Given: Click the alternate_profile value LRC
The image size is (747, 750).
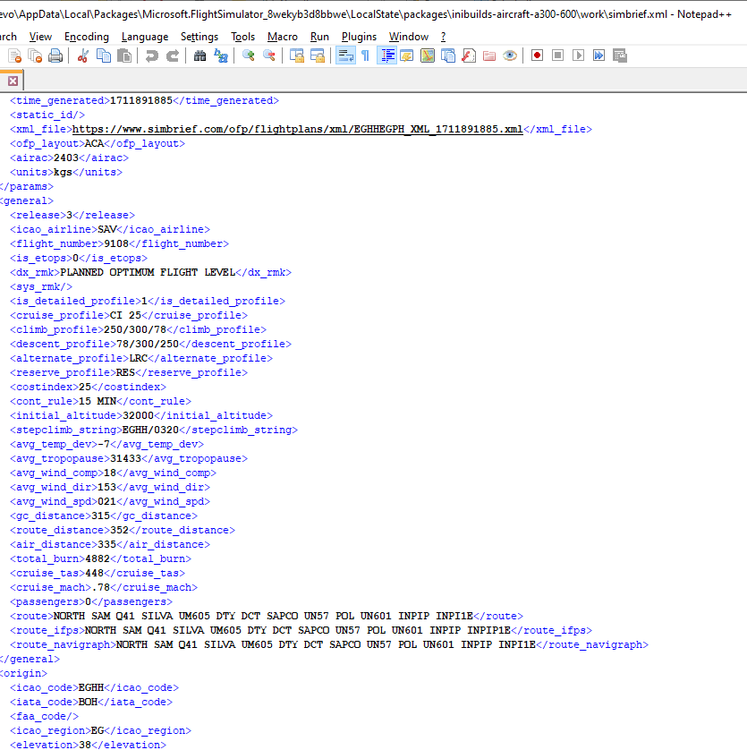Looking at the screenshot, I should pos(138,359).
